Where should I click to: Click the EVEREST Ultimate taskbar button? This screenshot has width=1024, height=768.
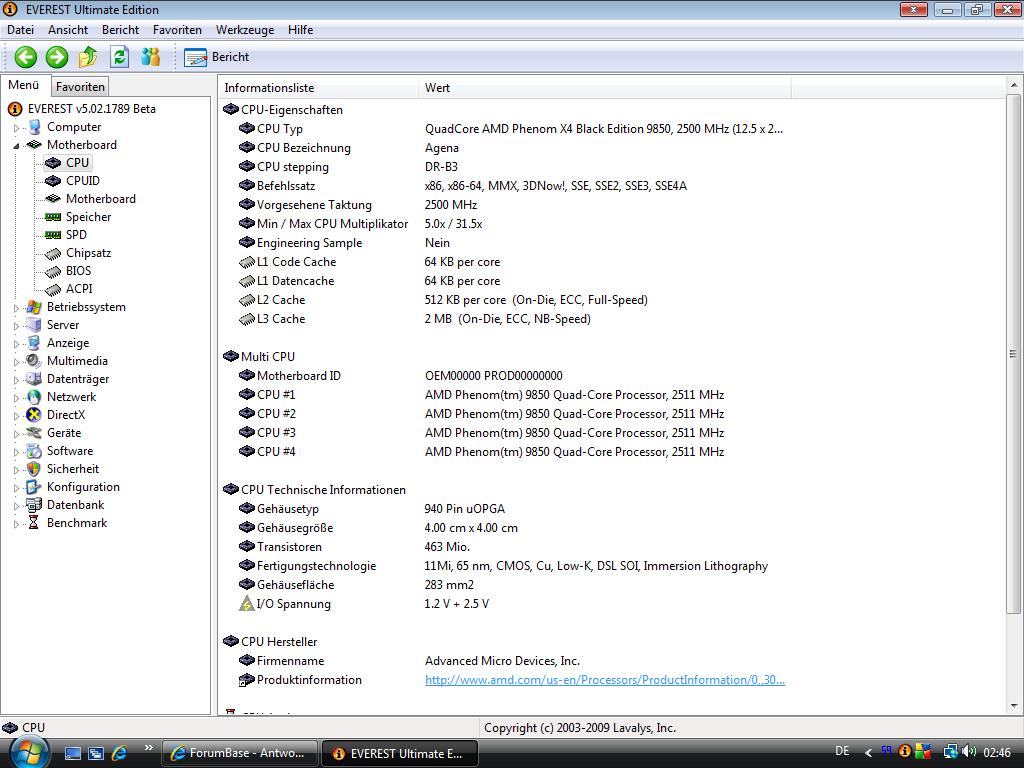coord(400,753)
